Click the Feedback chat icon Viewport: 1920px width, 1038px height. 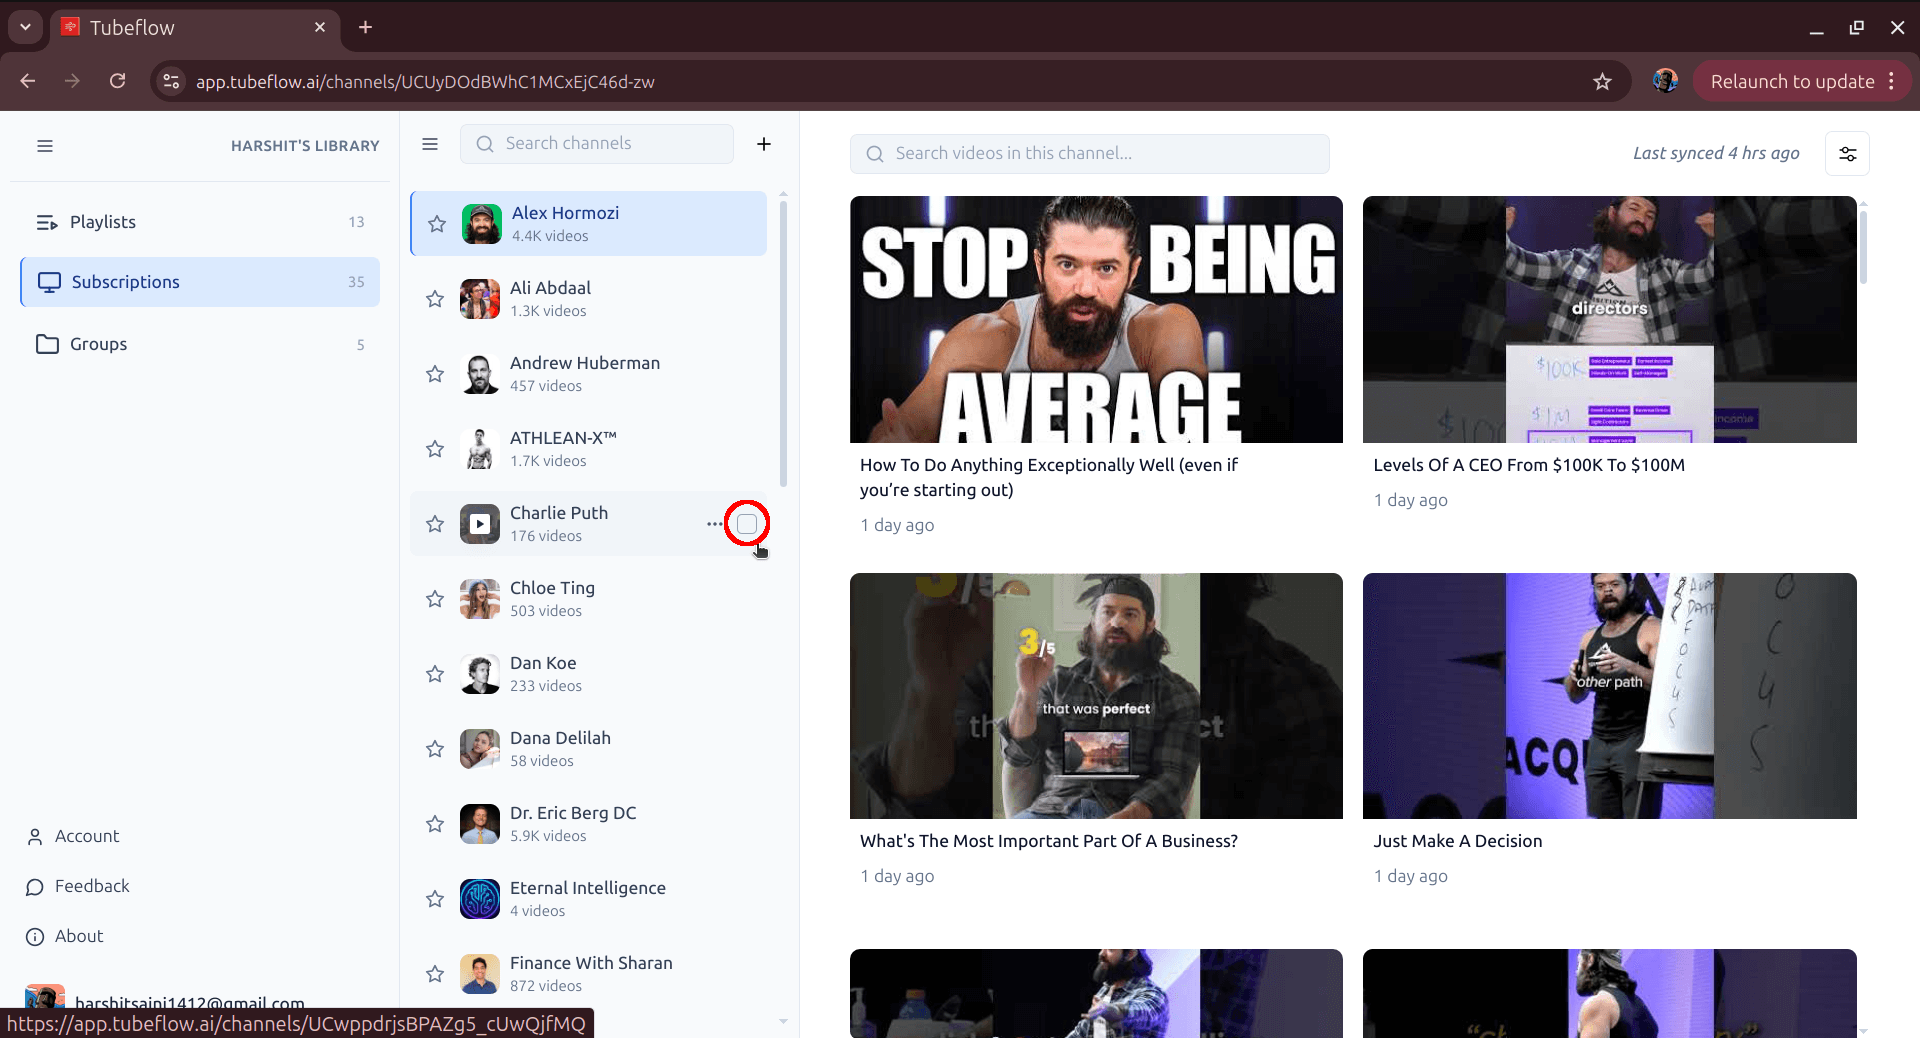(34, 886)
